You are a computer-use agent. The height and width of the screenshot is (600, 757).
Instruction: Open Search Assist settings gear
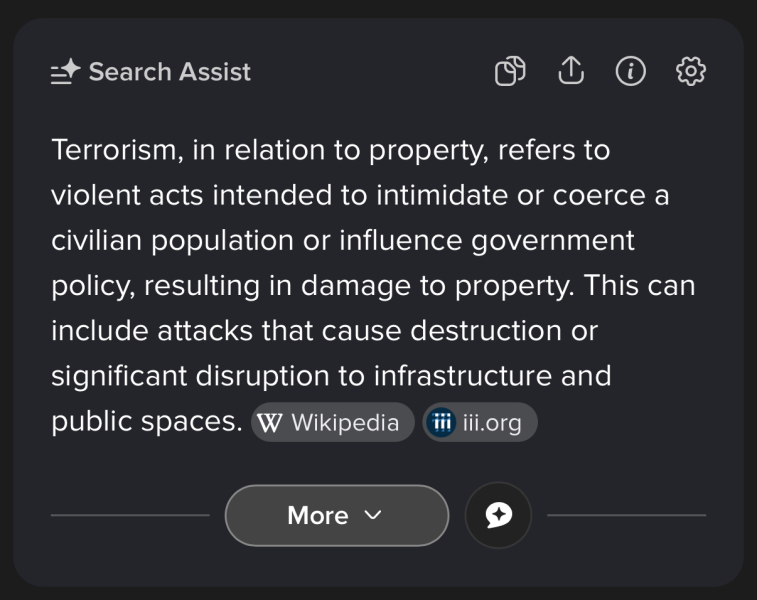691,71
